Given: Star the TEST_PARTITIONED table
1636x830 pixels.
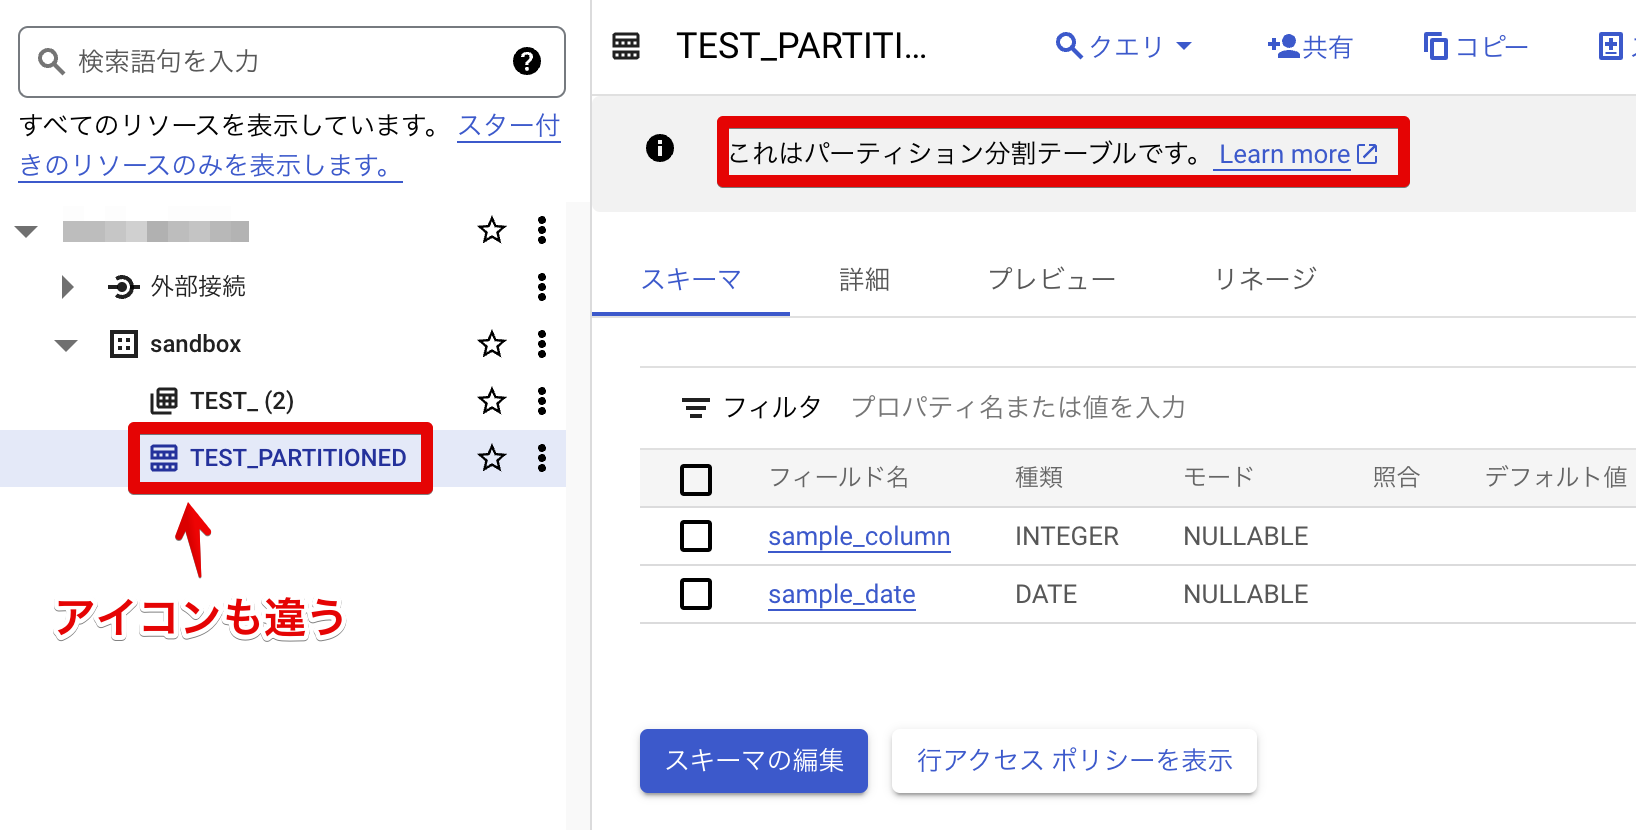Looking at the screenshot, I should [x=491, y=458].
